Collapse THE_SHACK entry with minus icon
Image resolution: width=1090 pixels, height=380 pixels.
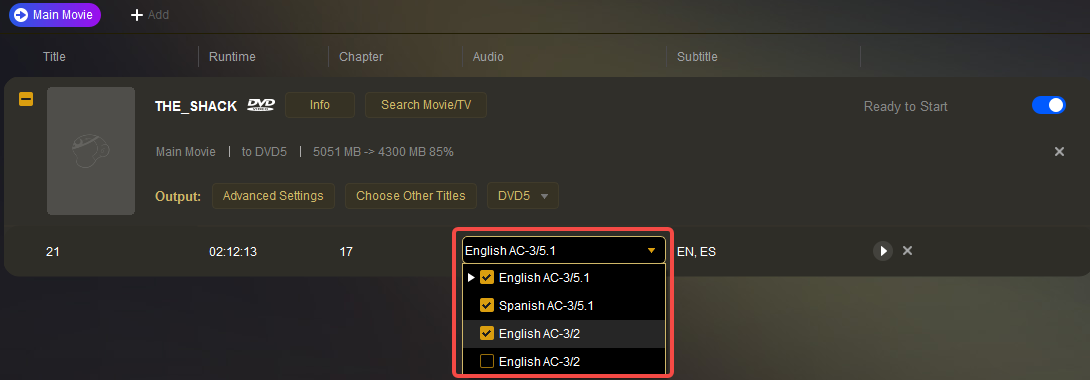click(x=26, y=100)
